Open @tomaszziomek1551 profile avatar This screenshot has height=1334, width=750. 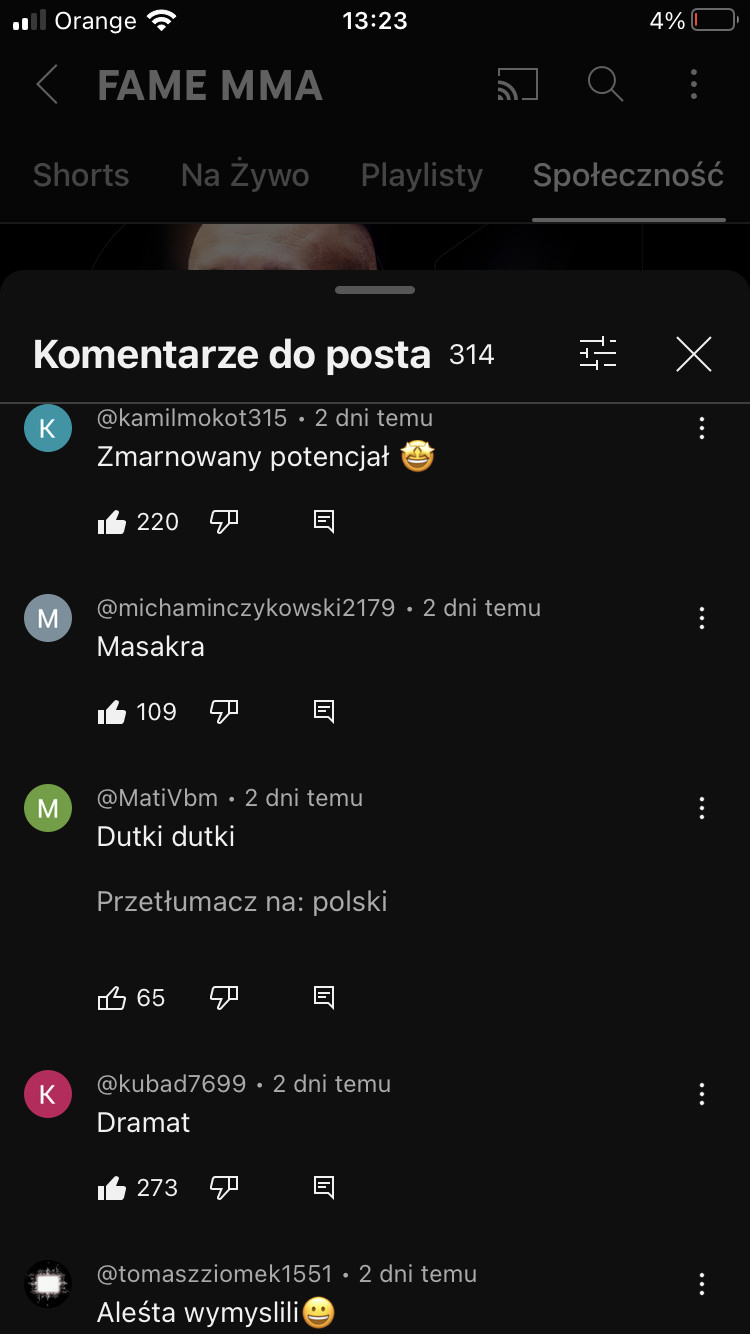point(48,1284)
